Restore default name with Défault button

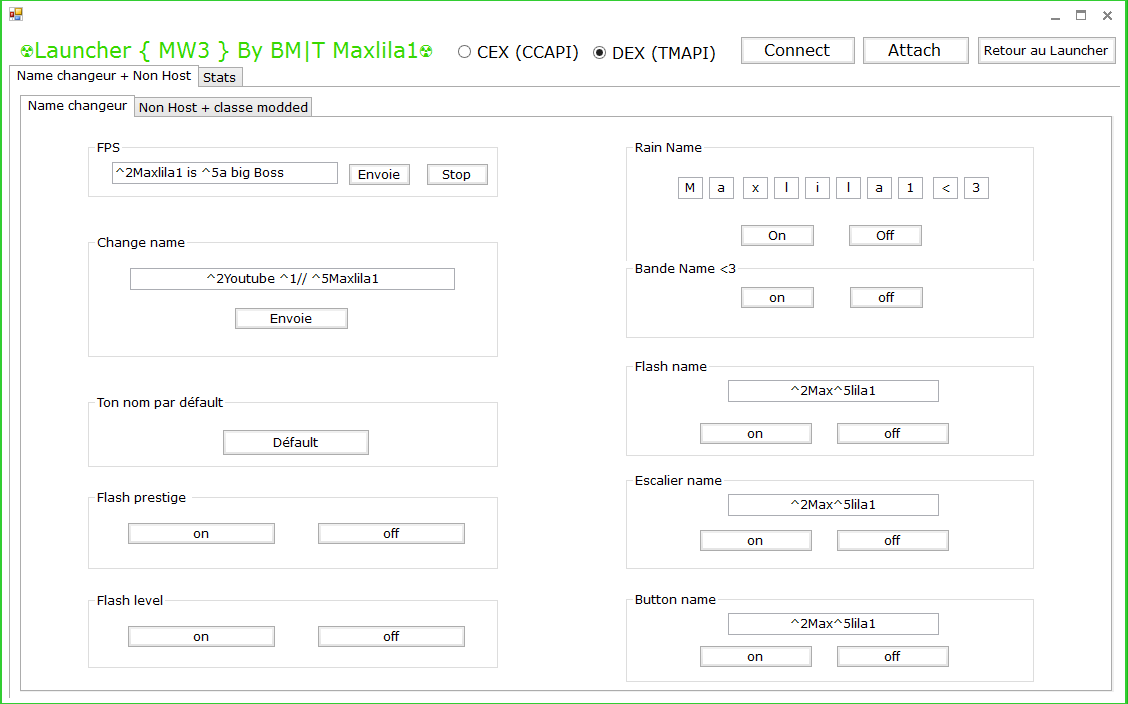(x=296, y=442)
